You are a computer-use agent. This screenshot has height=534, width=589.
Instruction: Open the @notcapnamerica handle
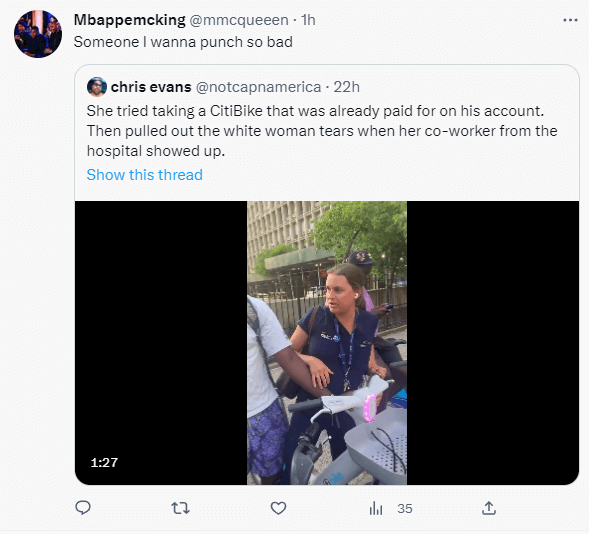258,87
